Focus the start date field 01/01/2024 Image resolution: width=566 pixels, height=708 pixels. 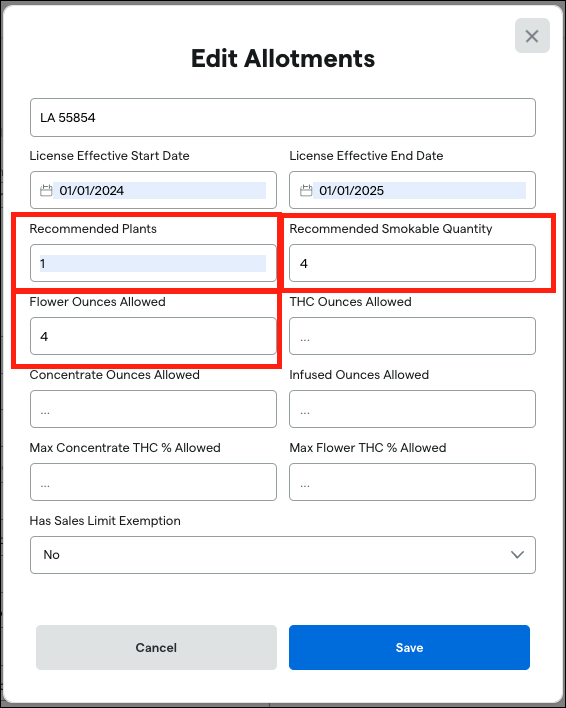(153, 190)
